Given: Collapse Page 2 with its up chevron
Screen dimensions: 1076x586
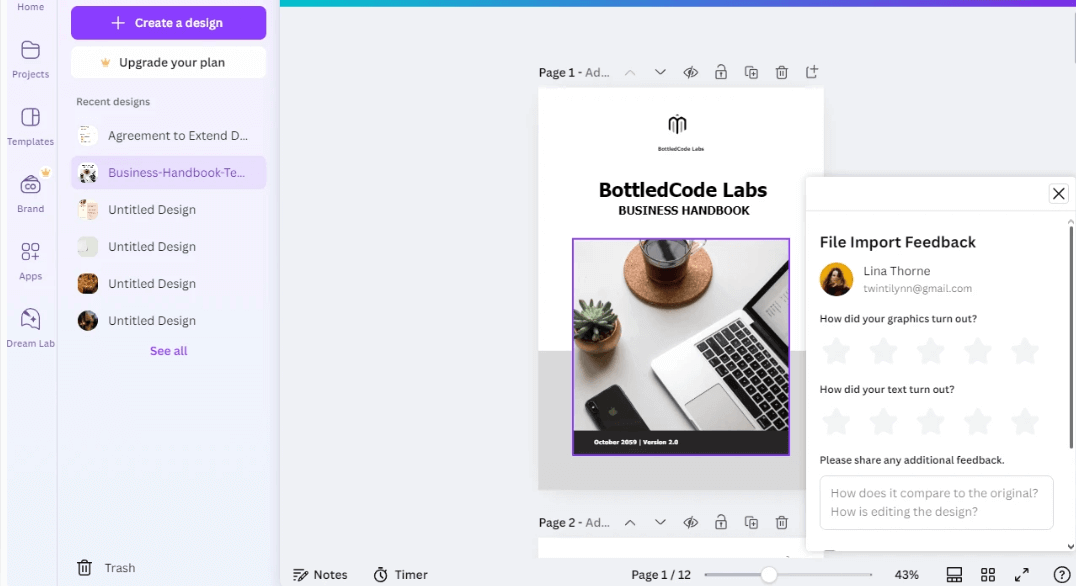Looking at the screenshot, I should pyautogui.click(x=630, y=522).
